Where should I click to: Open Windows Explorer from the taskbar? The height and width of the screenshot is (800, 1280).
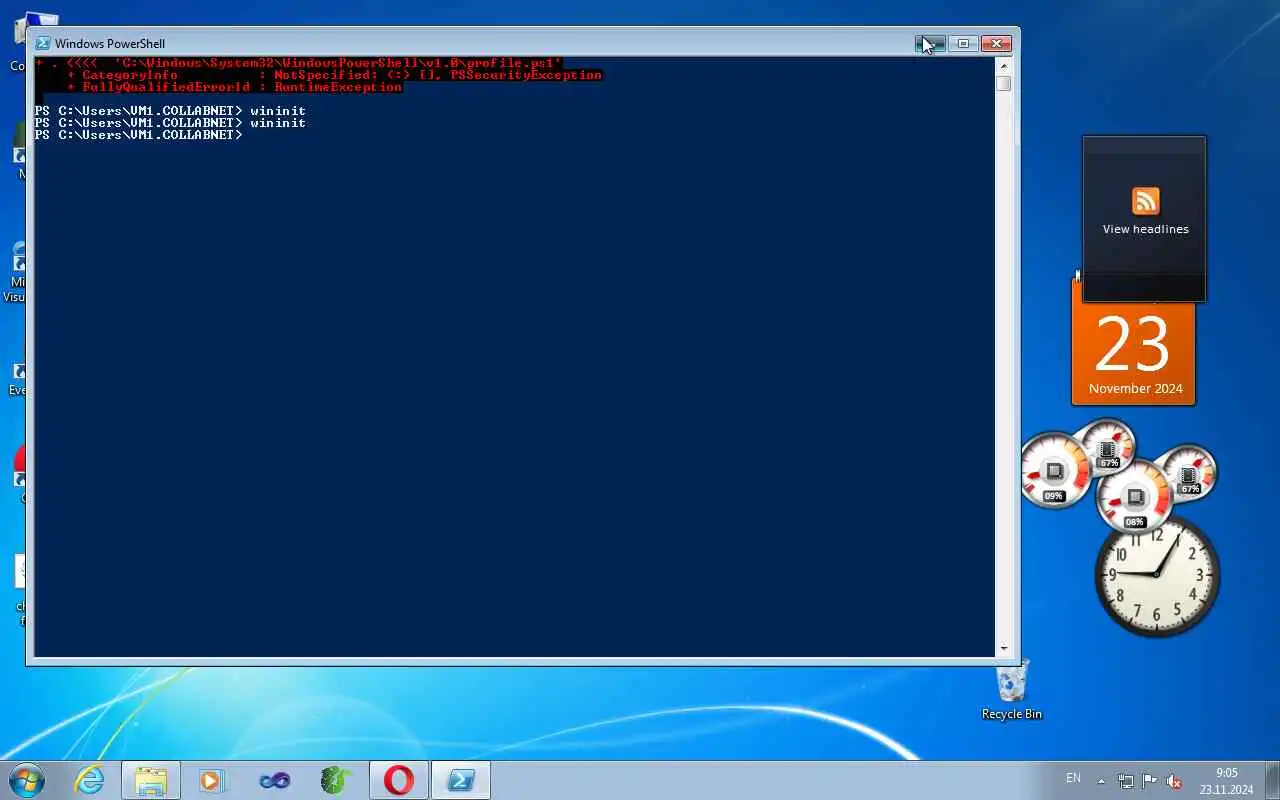(151, 780)
